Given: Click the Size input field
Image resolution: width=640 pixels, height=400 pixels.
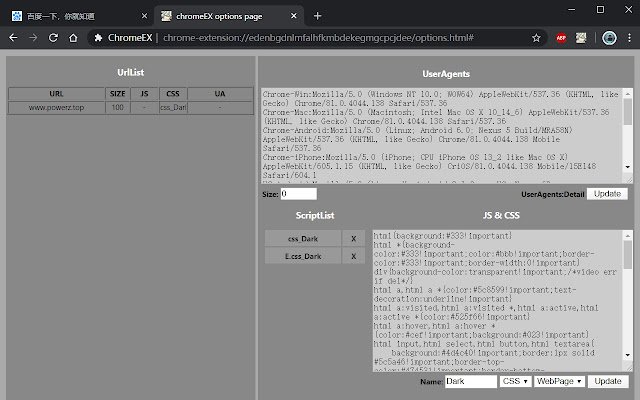Looking at the screenshot, I should tap(298, 194).
